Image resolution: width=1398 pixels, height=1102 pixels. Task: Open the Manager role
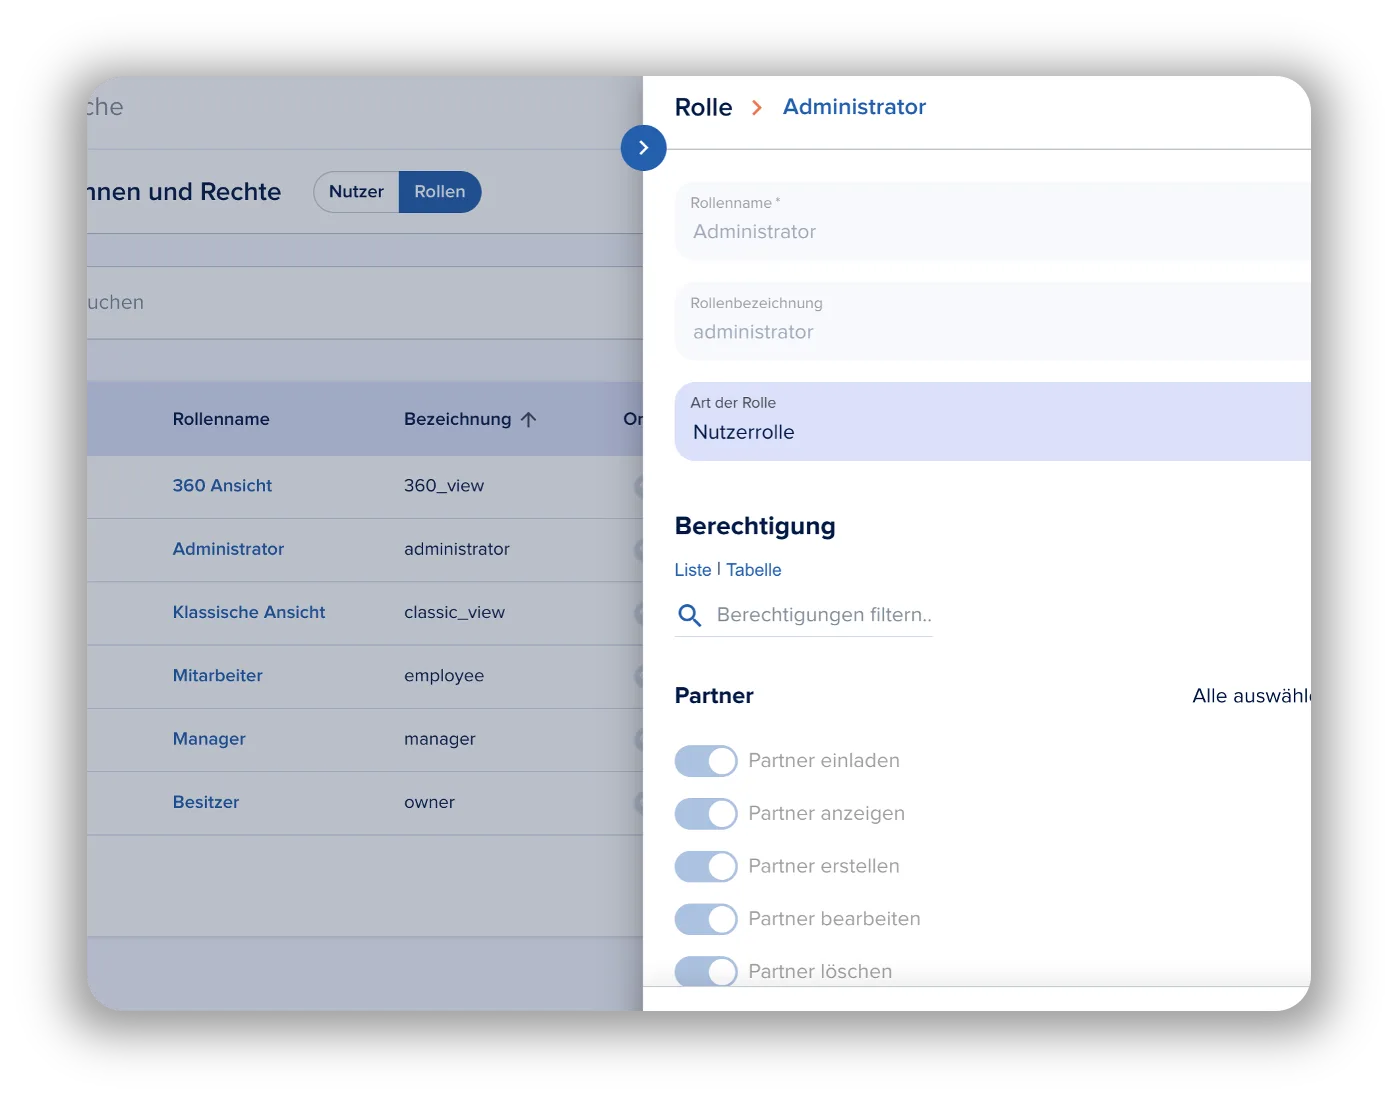pyautogui.click(x=209, y=739)
